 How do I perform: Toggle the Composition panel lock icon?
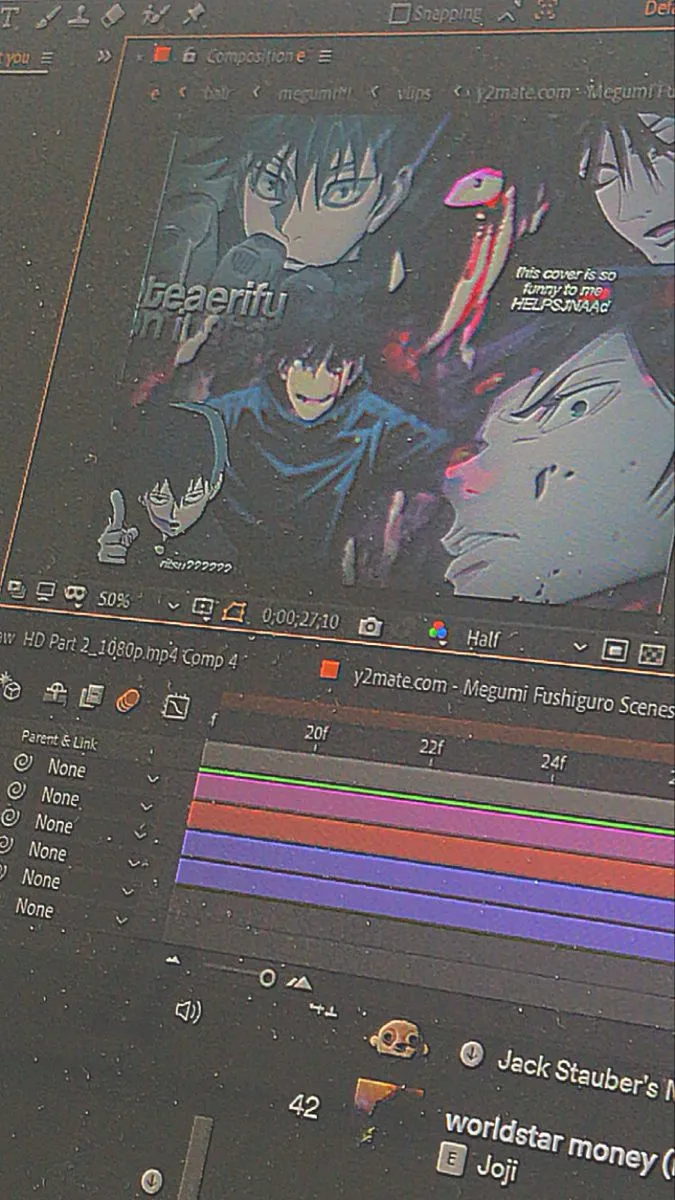click(190, 56)
